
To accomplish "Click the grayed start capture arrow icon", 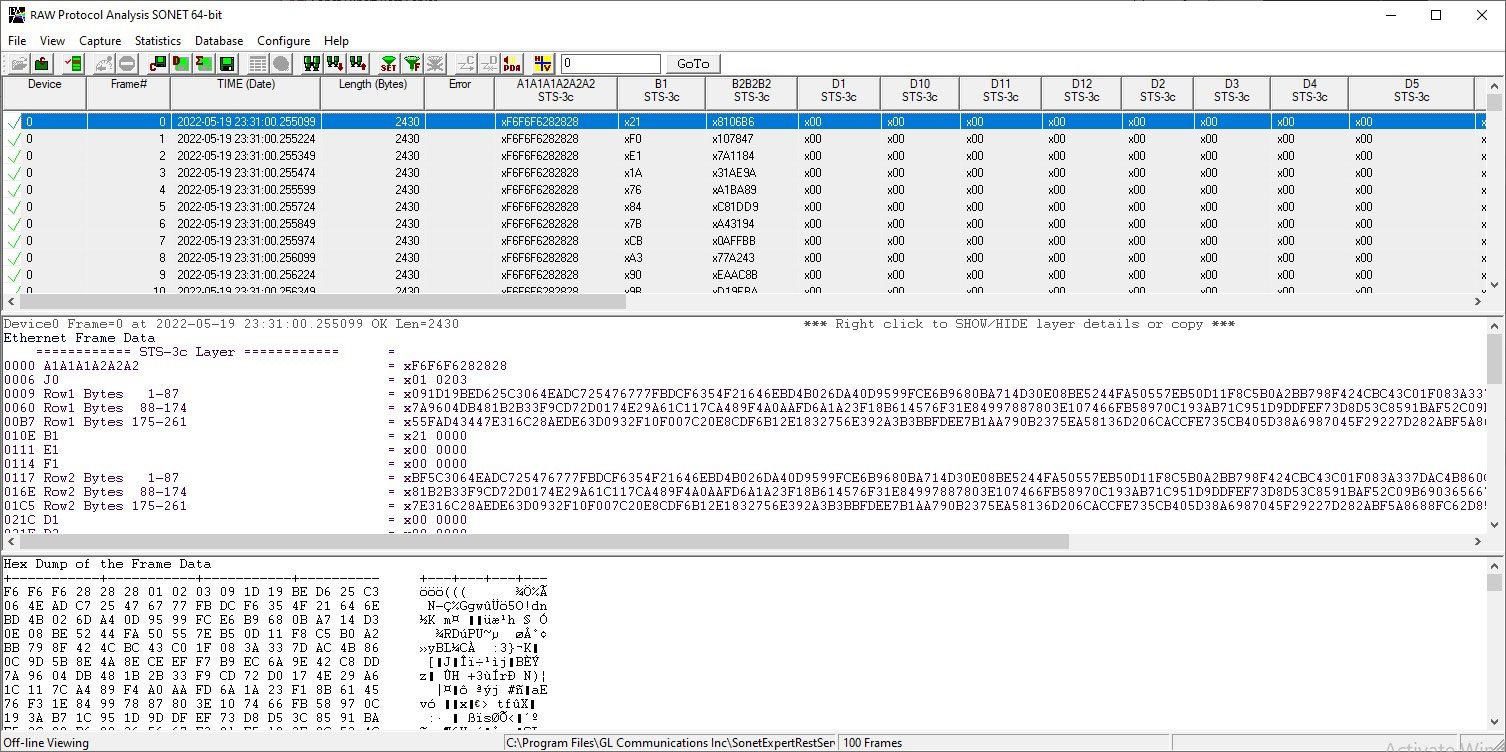I will tap(104, 64).
